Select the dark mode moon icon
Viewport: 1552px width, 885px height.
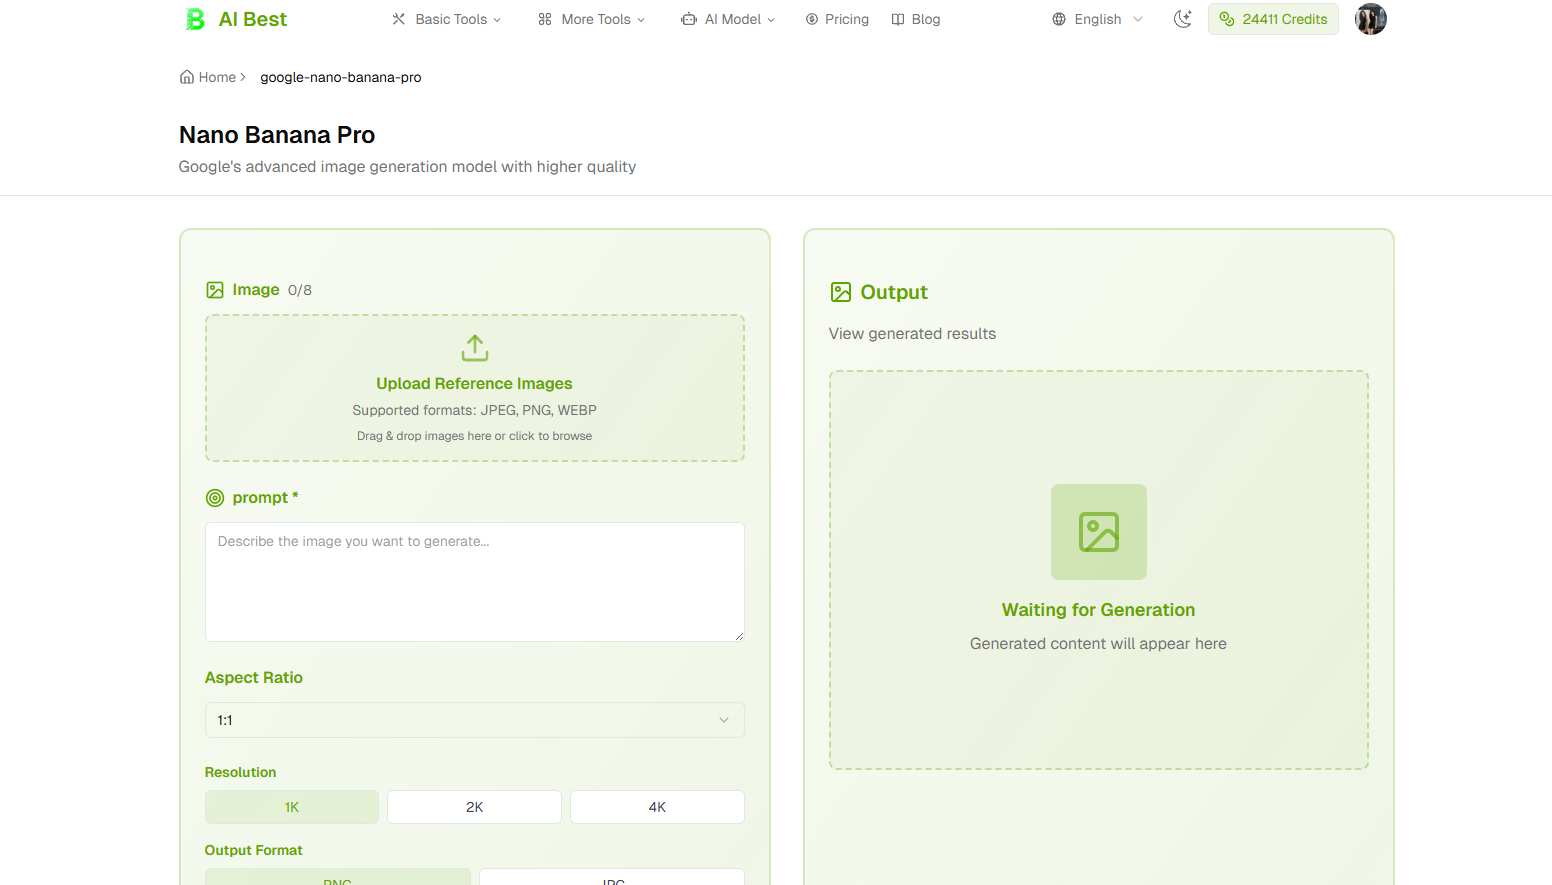[1183, 18]
